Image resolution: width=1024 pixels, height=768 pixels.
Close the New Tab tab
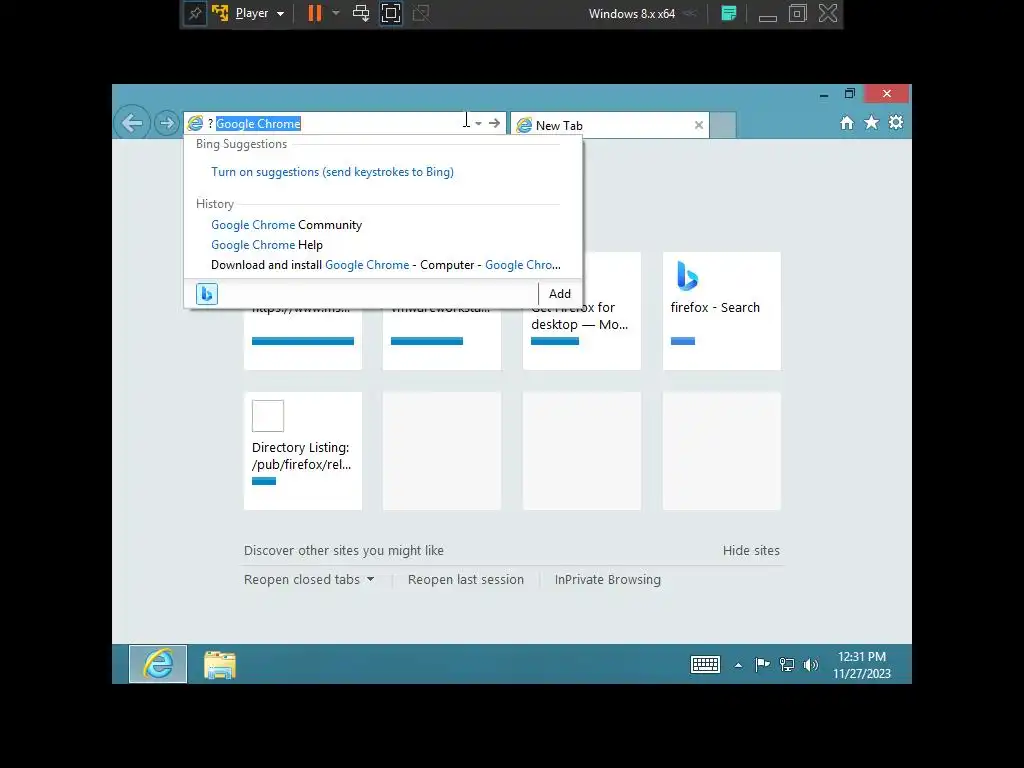tap(699, 125)
